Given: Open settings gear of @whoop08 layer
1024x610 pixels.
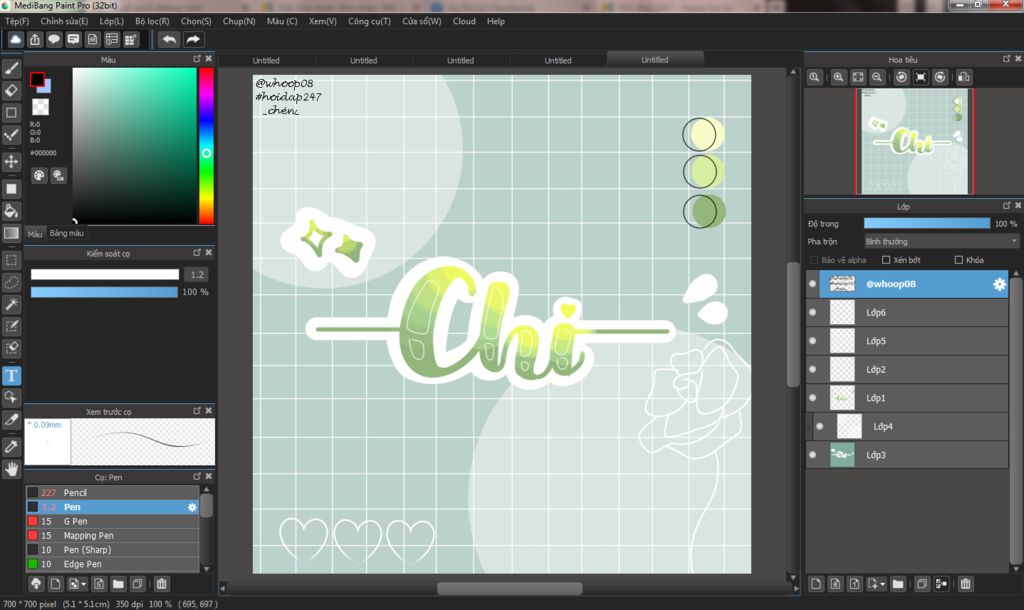Looking at the screenshot, I should (999, 284).
